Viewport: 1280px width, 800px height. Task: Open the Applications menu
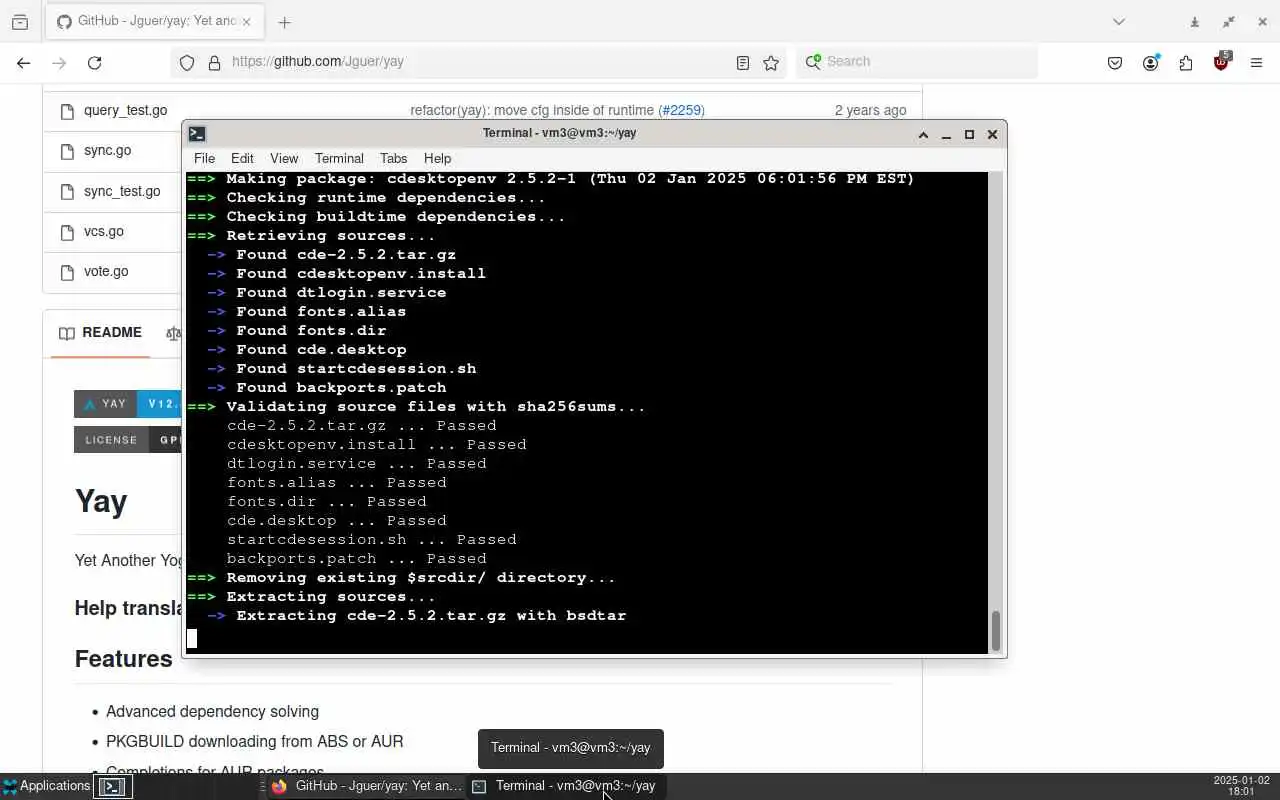pyautogui.click(x=46, y=786)
